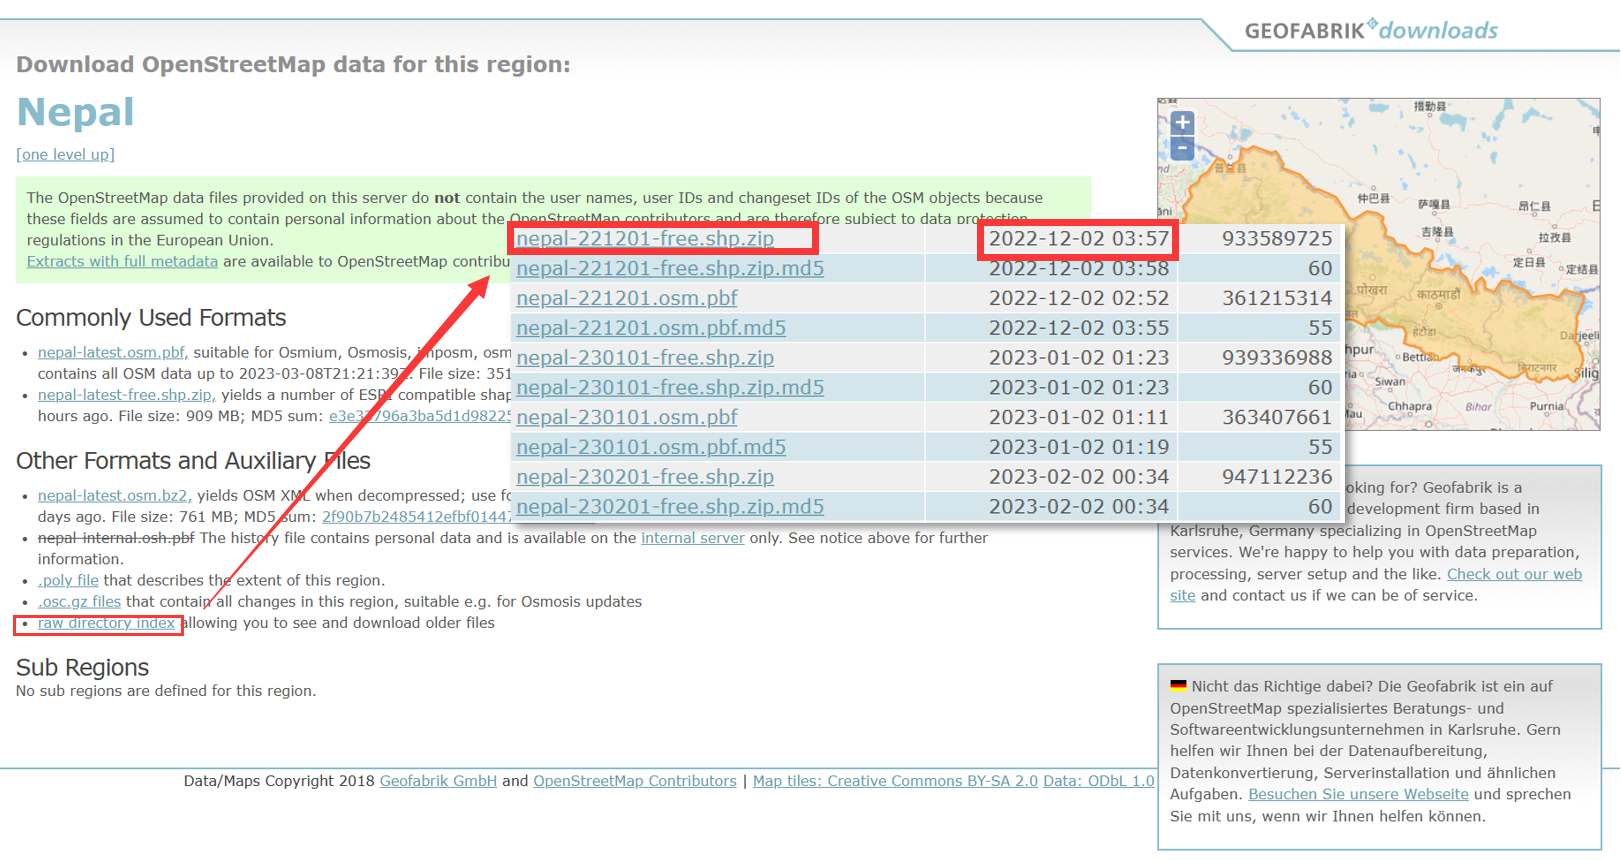This screenshot has height=860, width=1621.
Task: Select the date 2022-12-02 03:55
Action: (1079, 328)
